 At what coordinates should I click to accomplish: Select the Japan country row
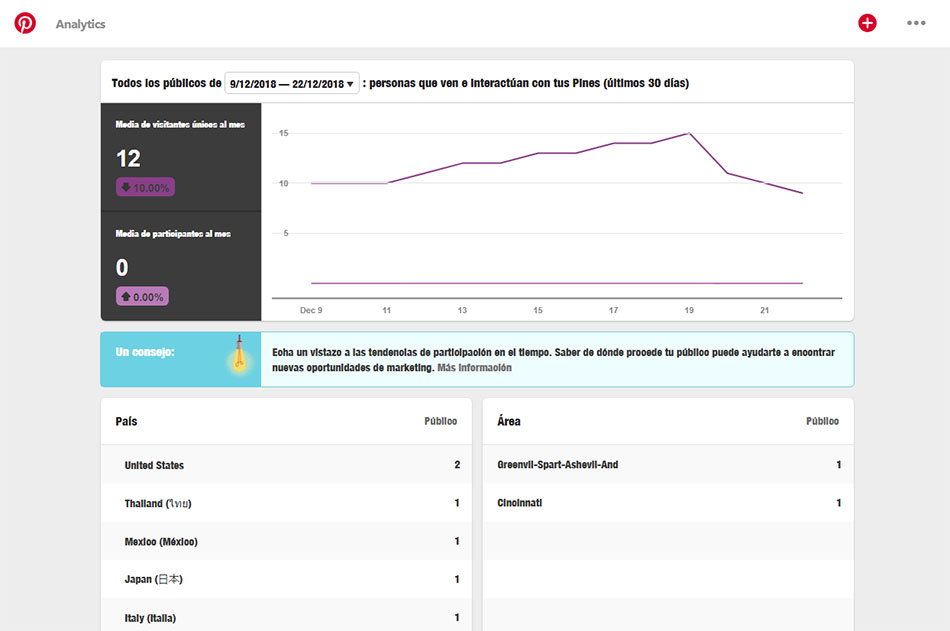coord(286,579)
